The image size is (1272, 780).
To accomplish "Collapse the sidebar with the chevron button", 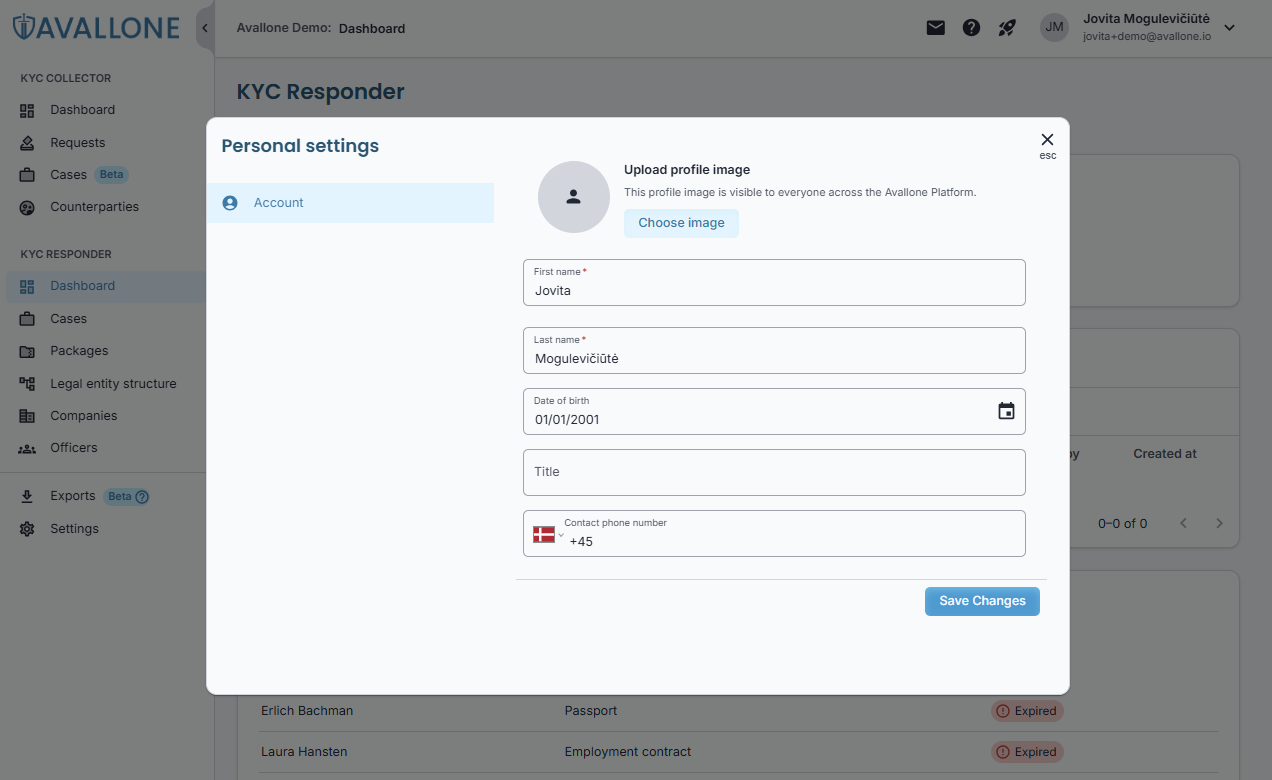I will pos(205,28).
